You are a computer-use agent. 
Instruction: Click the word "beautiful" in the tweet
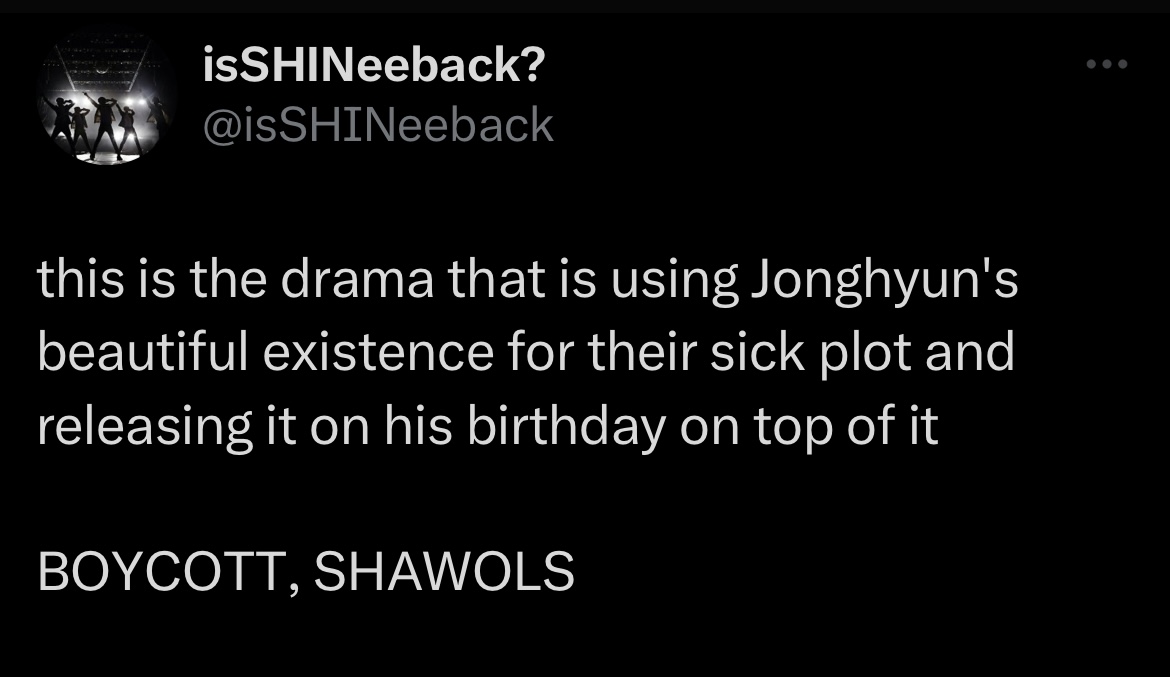pos(143,352)
